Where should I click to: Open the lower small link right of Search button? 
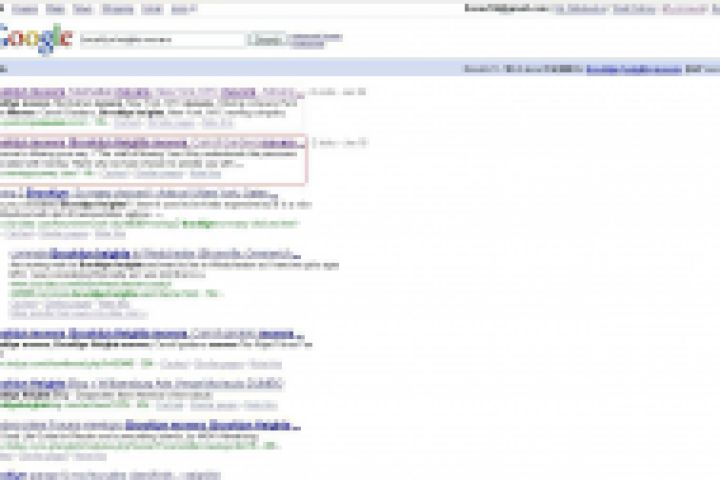pyautogui.click(x=308, y=44)
